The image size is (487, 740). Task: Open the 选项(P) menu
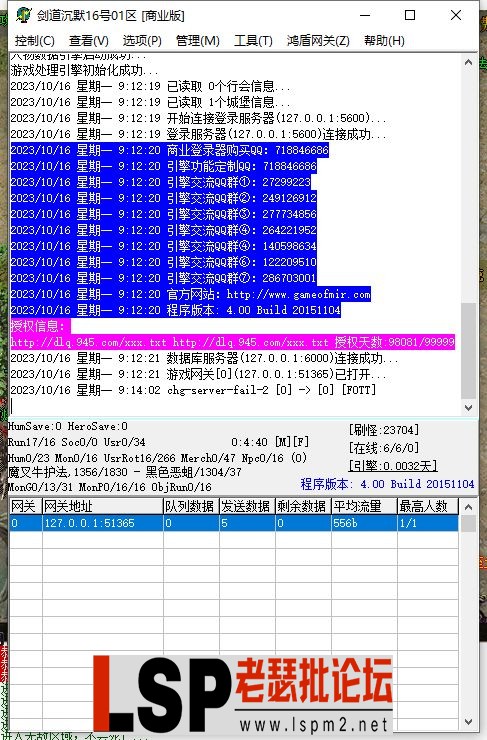click(142, 41)
